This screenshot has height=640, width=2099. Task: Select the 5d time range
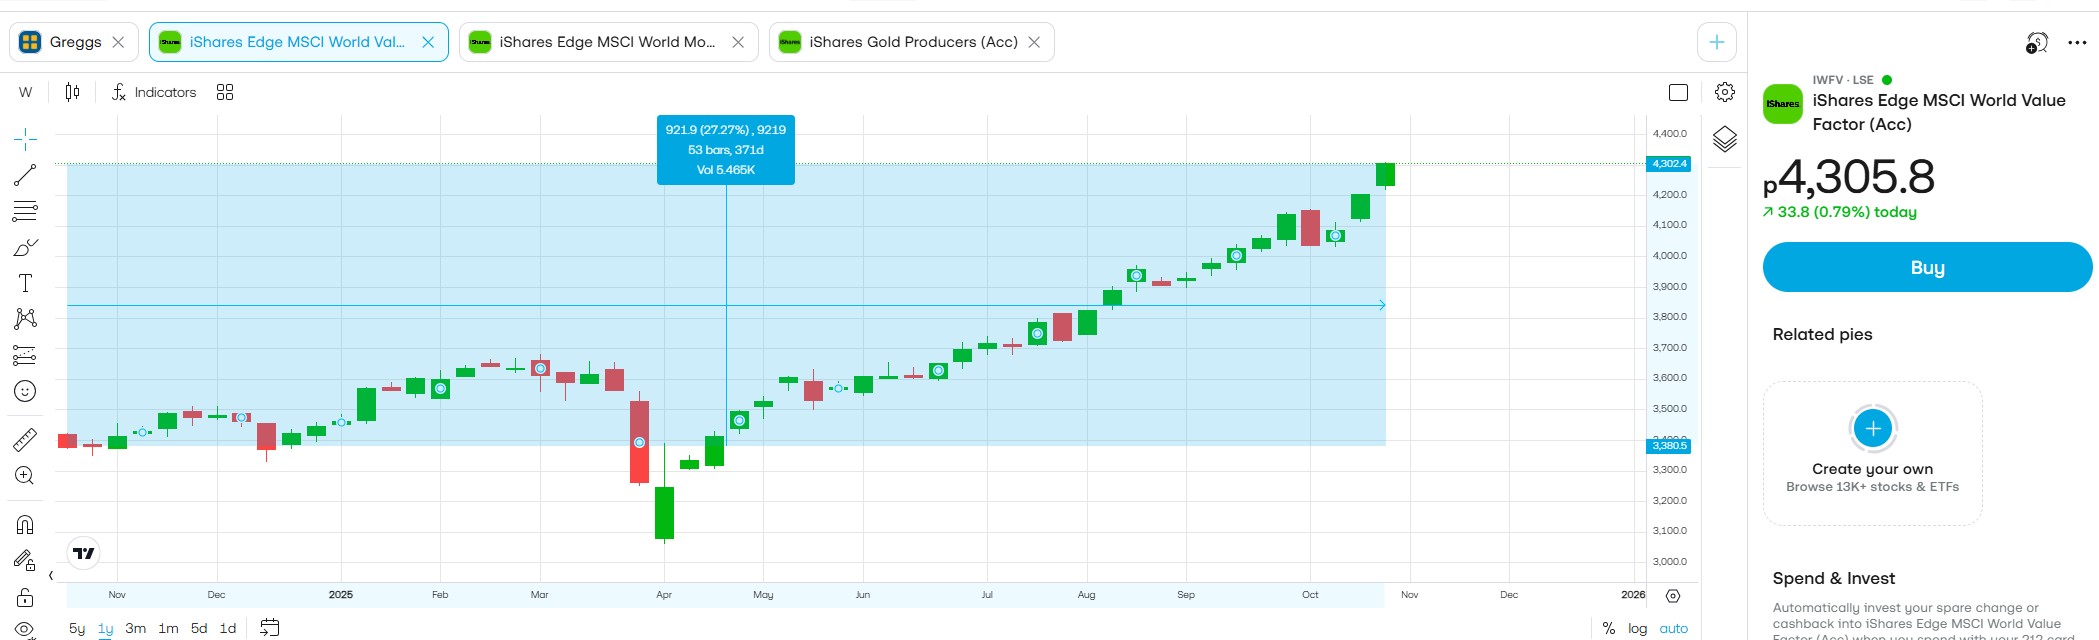(x=199, y=628)
